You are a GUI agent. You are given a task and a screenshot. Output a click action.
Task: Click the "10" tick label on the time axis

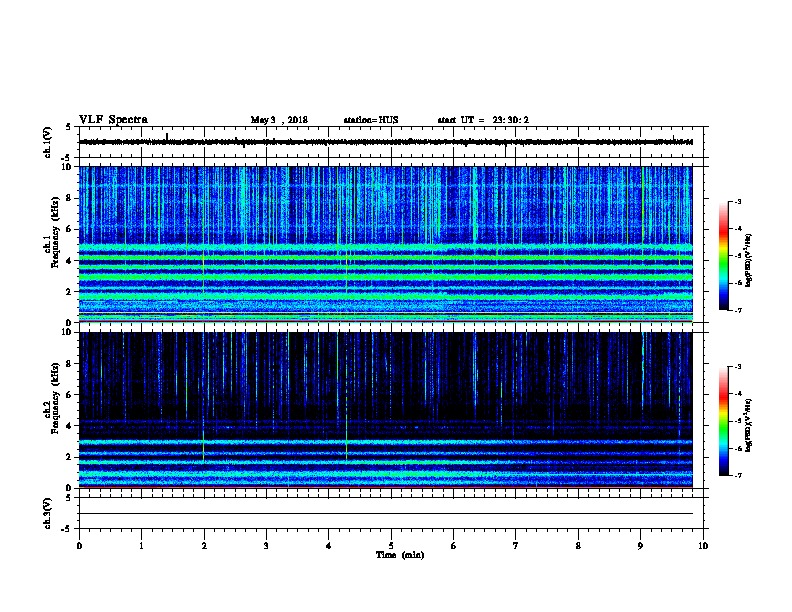tap(703, 546)
